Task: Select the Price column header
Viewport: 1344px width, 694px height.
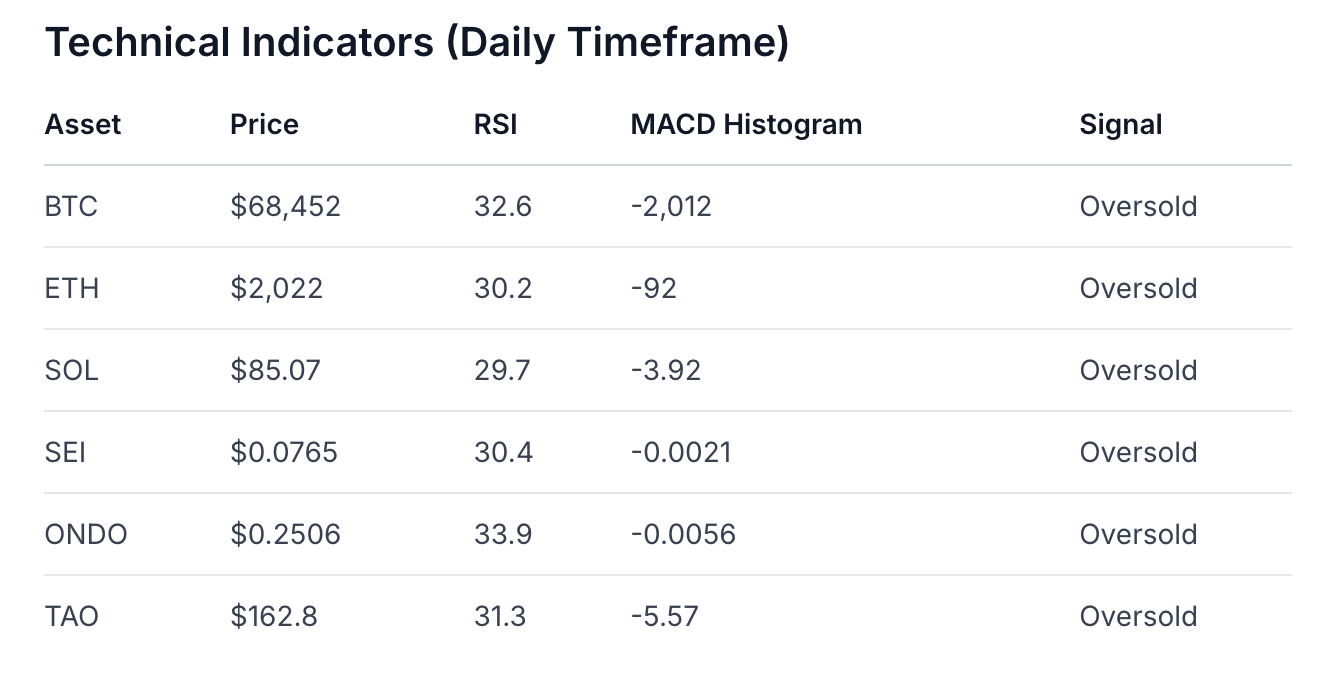Action: (x=264, y=125)
